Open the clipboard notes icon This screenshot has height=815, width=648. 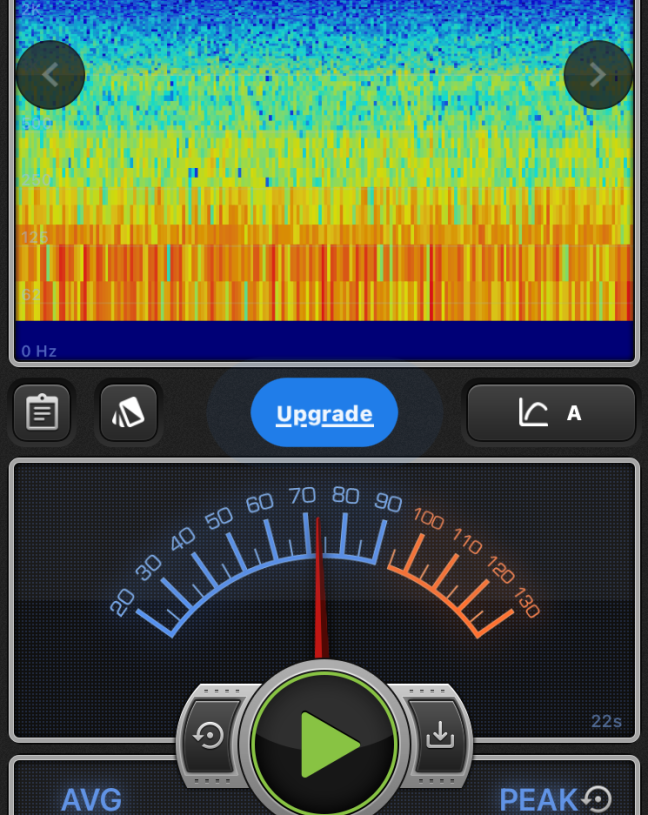pos(42,412)
